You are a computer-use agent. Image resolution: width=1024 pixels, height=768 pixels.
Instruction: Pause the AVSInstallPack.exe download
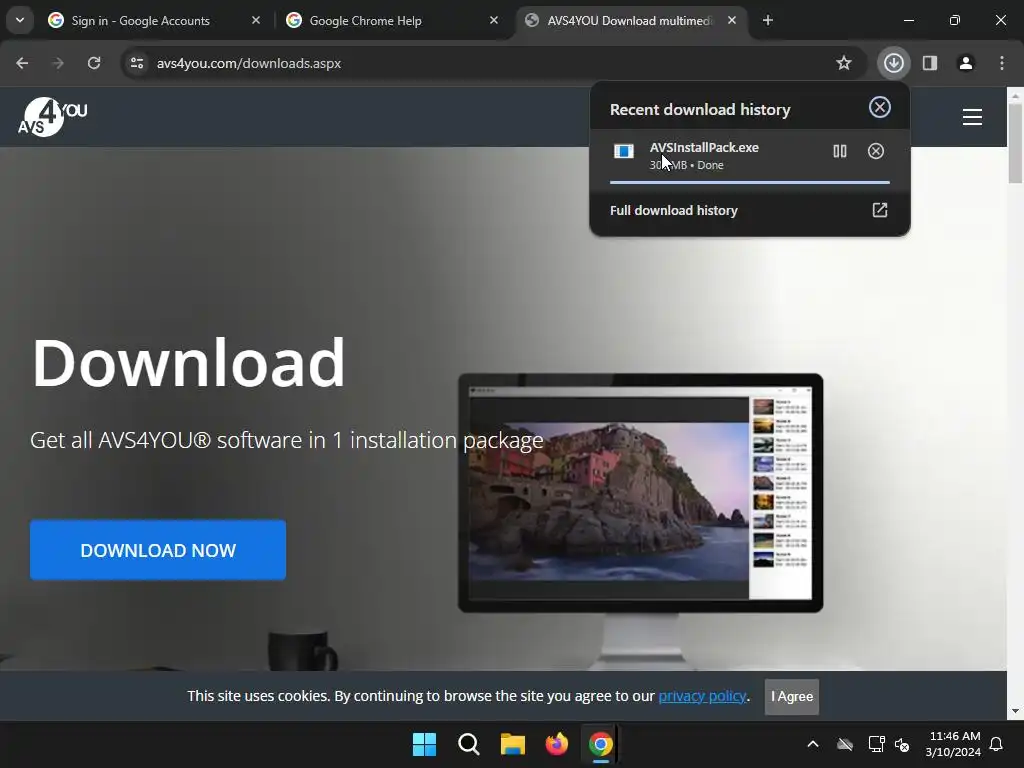pyautogui.click(x=840, y=152)
